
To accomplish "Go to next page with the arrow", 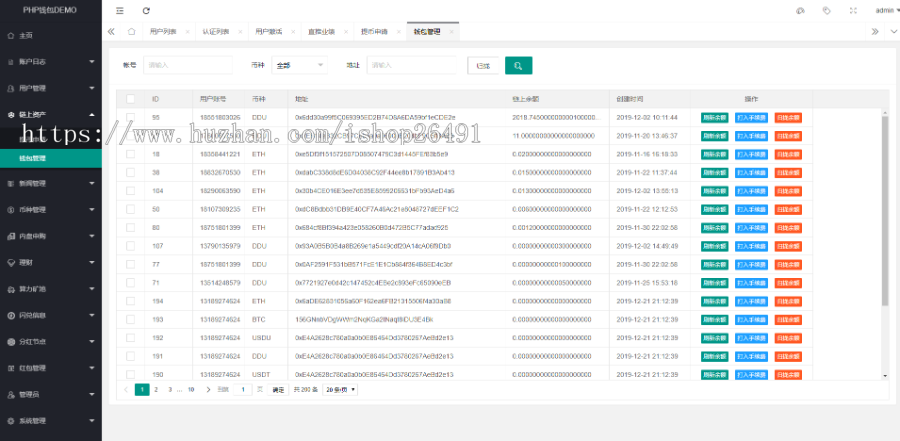I will [208, 389].
